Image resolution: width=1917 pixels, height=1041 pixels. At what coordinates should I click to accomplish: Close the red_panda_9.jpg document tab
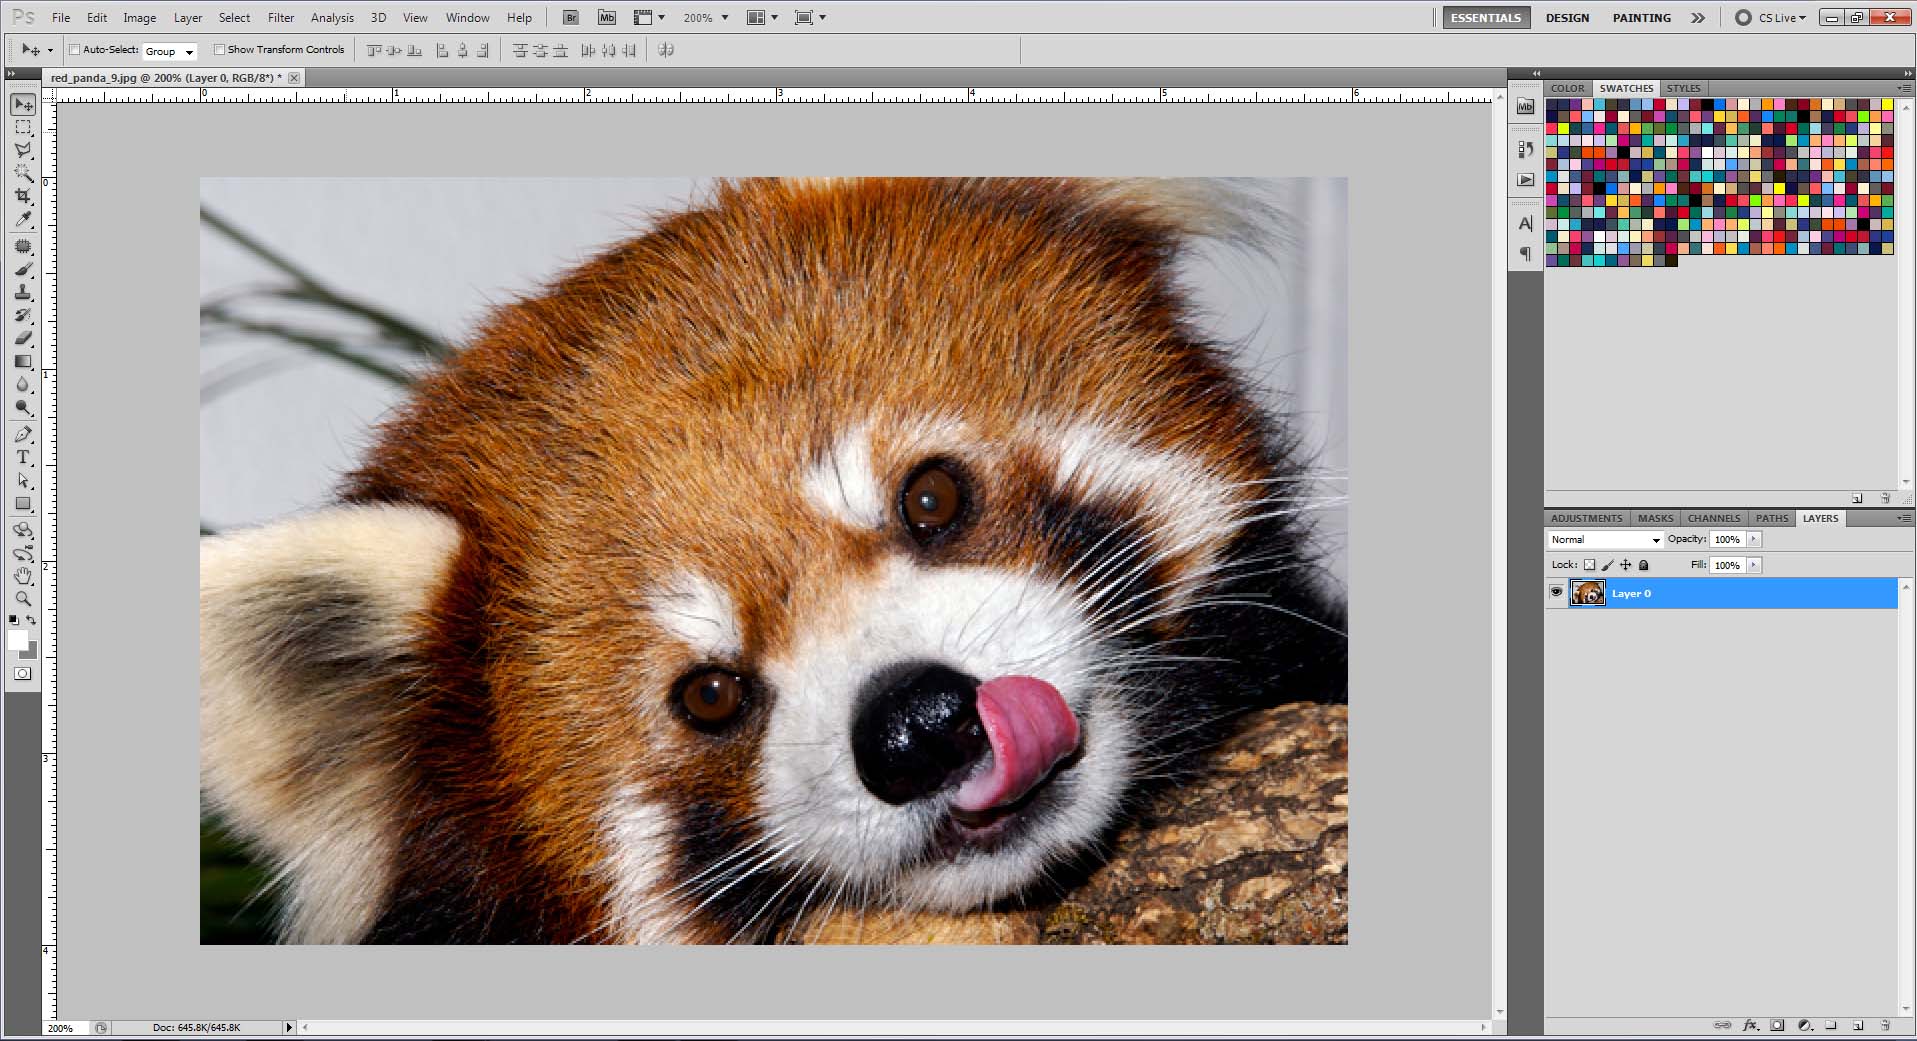pyautogui.click(x=294, y=77)
